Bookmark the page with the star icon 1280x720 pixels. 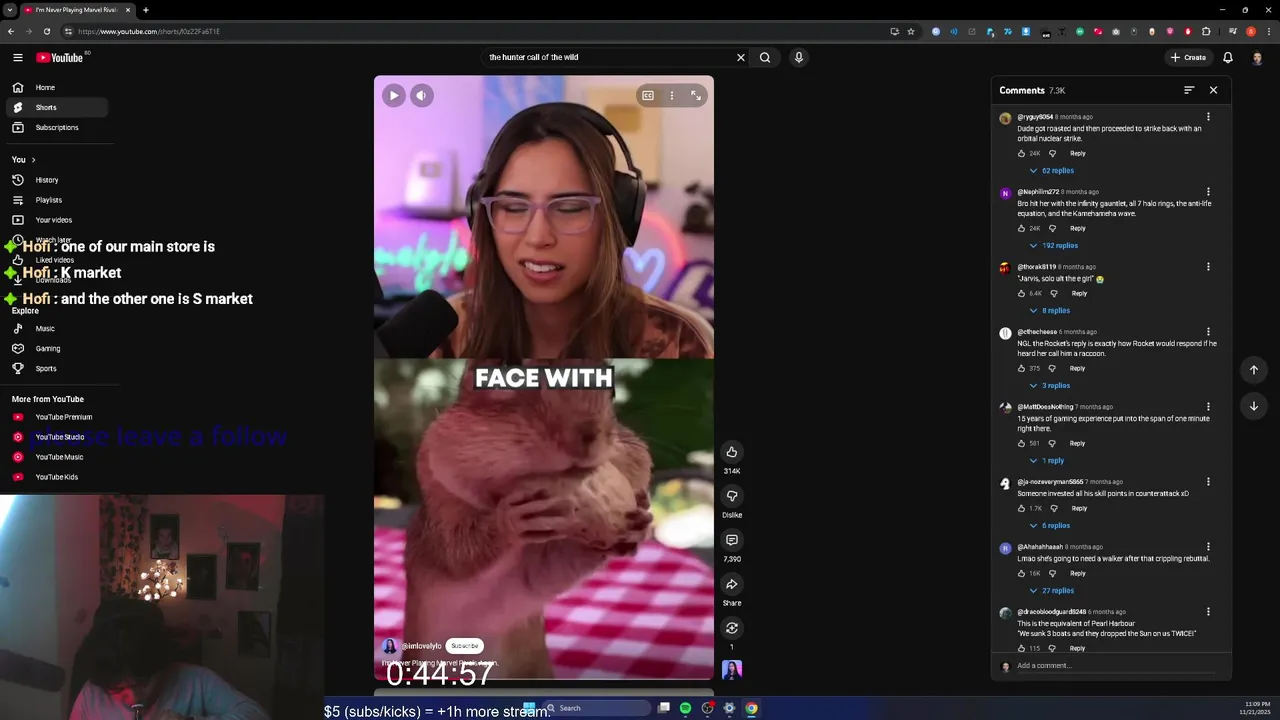point(911,31)
